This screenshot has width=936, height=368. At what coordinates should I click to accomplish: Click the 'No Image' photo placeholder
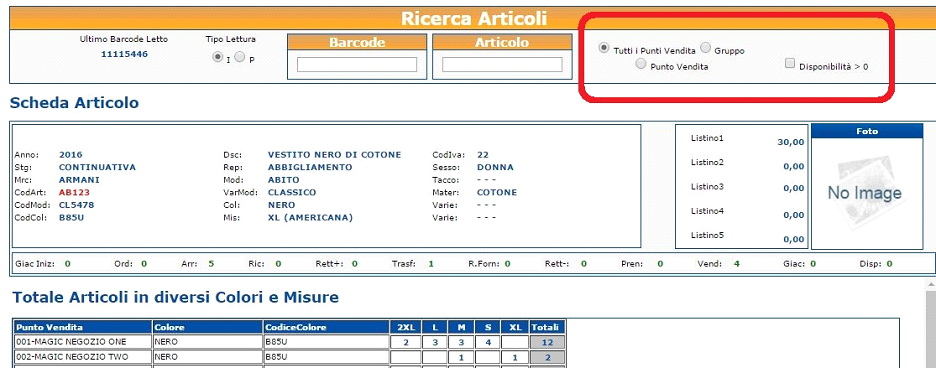click(864, 192)
